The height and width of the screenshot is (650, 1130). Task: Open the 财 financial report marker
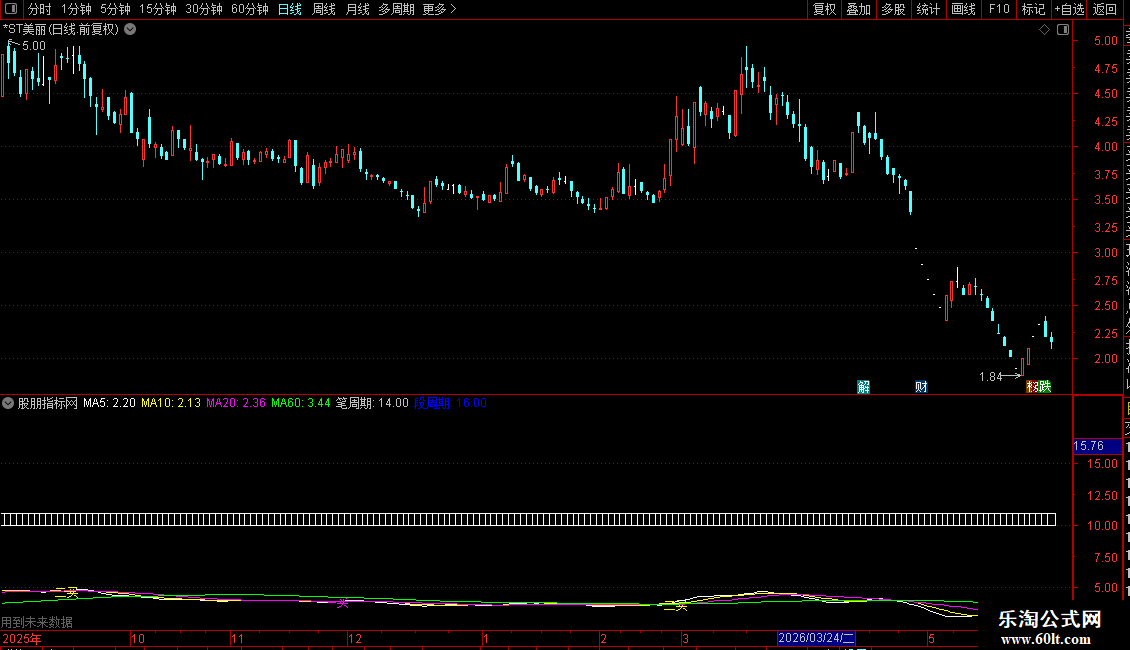[921, 387]
